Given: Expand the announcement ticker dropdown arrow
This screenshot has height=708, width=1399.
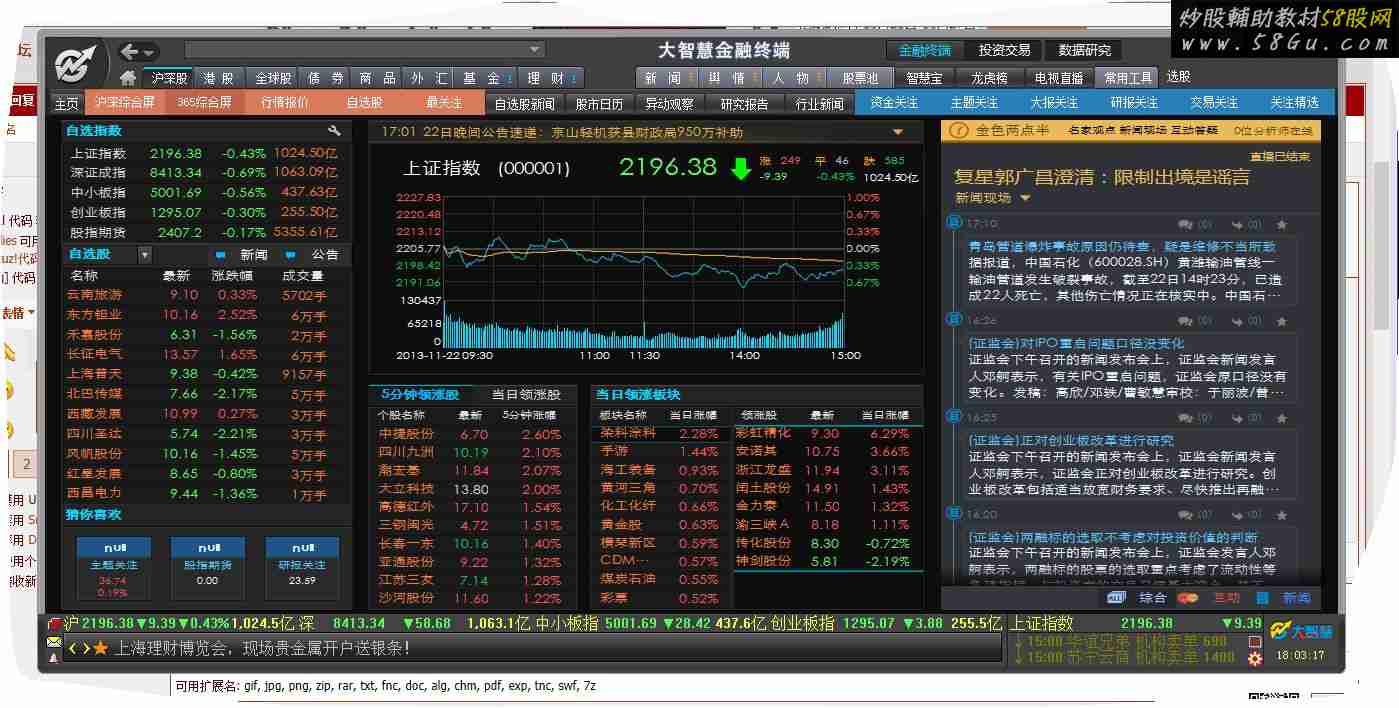Looking at the screenshot, I should pyautogui.click(x=898, y=132).
